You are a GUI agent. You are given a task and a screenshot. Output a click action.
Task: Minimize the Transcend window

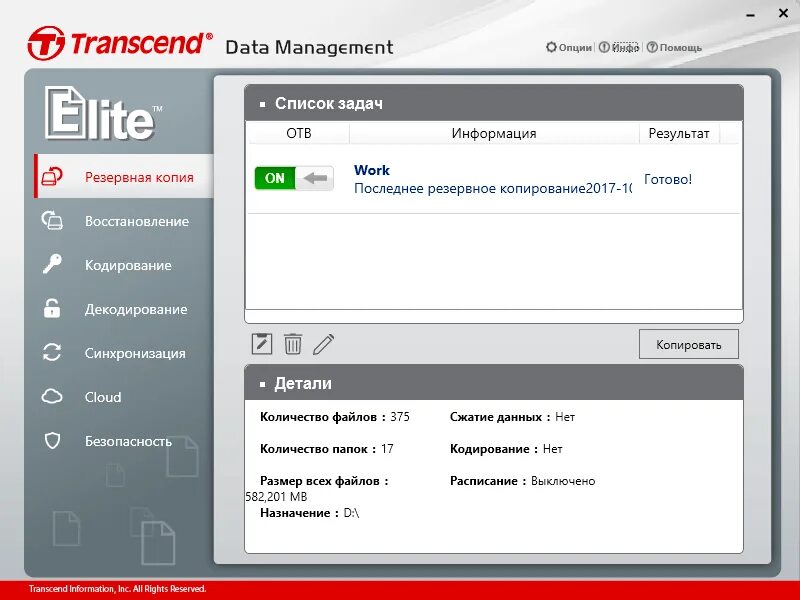coord(751,15)
